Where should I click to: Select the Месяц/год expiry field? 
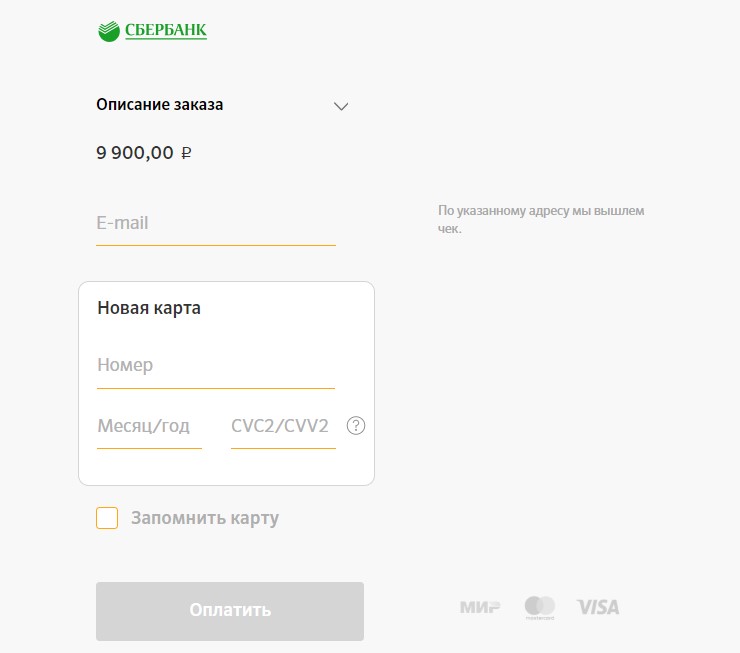[x=149, y=429]
